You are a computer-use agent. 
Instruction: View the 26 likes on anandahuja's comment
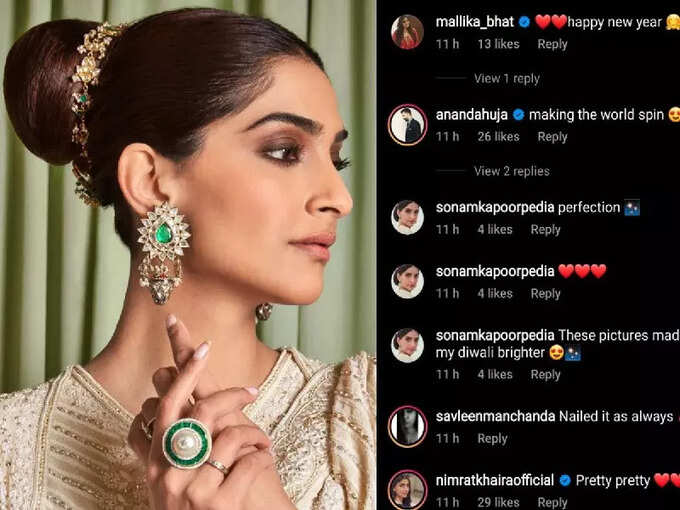(x=498, y=137)
